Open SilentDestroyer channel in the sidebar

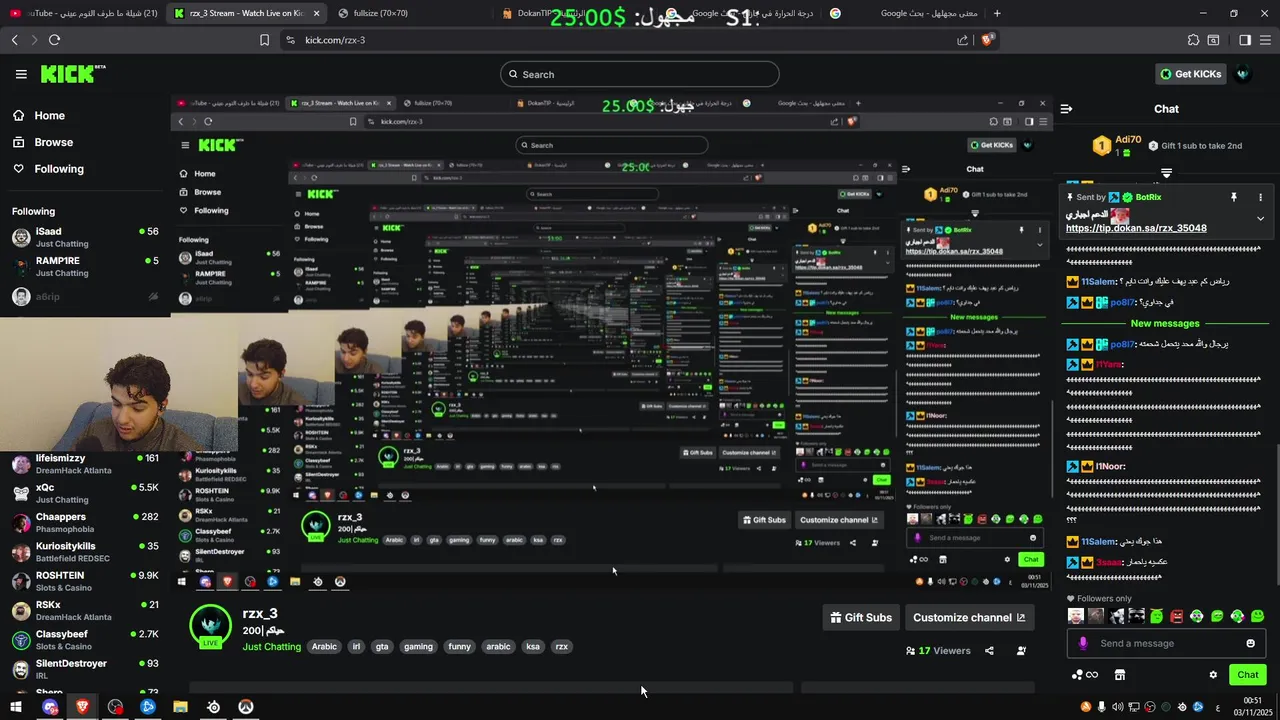pyautogui.click(x=85, y=669)
